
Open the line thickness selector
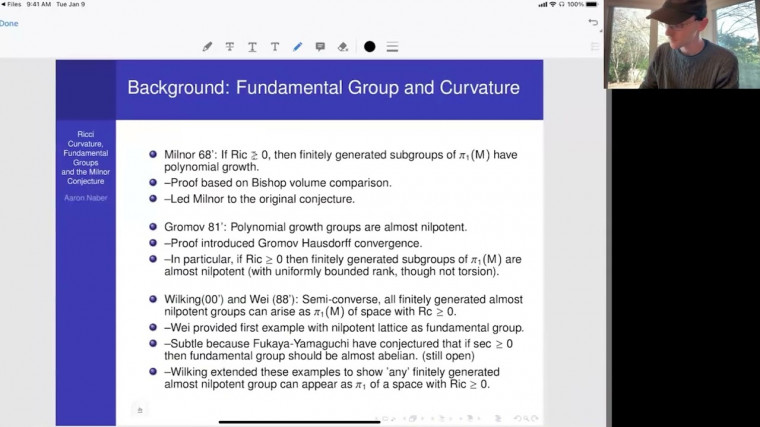coord(392,47)
